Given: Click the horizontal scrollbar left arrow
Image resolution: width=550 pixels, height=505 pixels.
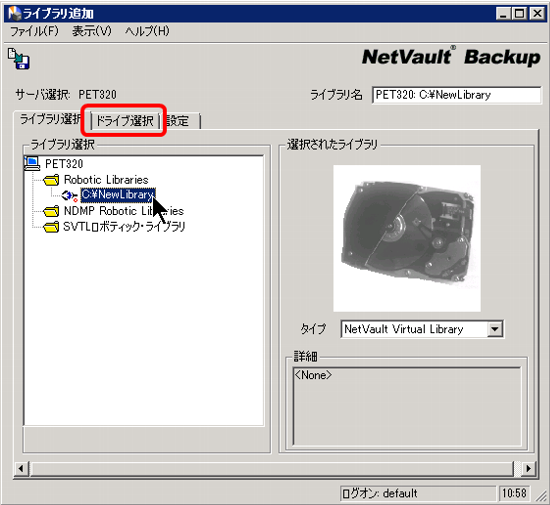Looking at the screenshot, I should coord(21,468).
